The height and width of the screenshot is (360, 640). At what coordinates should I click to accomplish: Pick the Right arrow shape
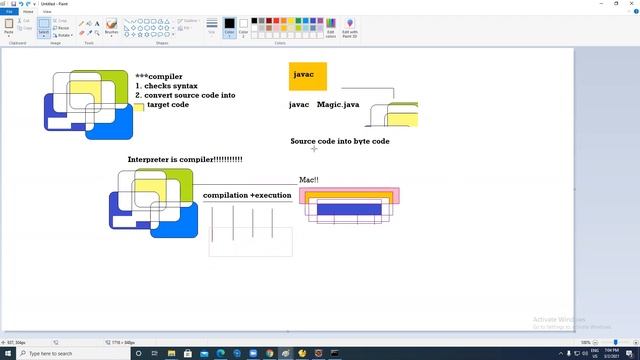point(153,28)
